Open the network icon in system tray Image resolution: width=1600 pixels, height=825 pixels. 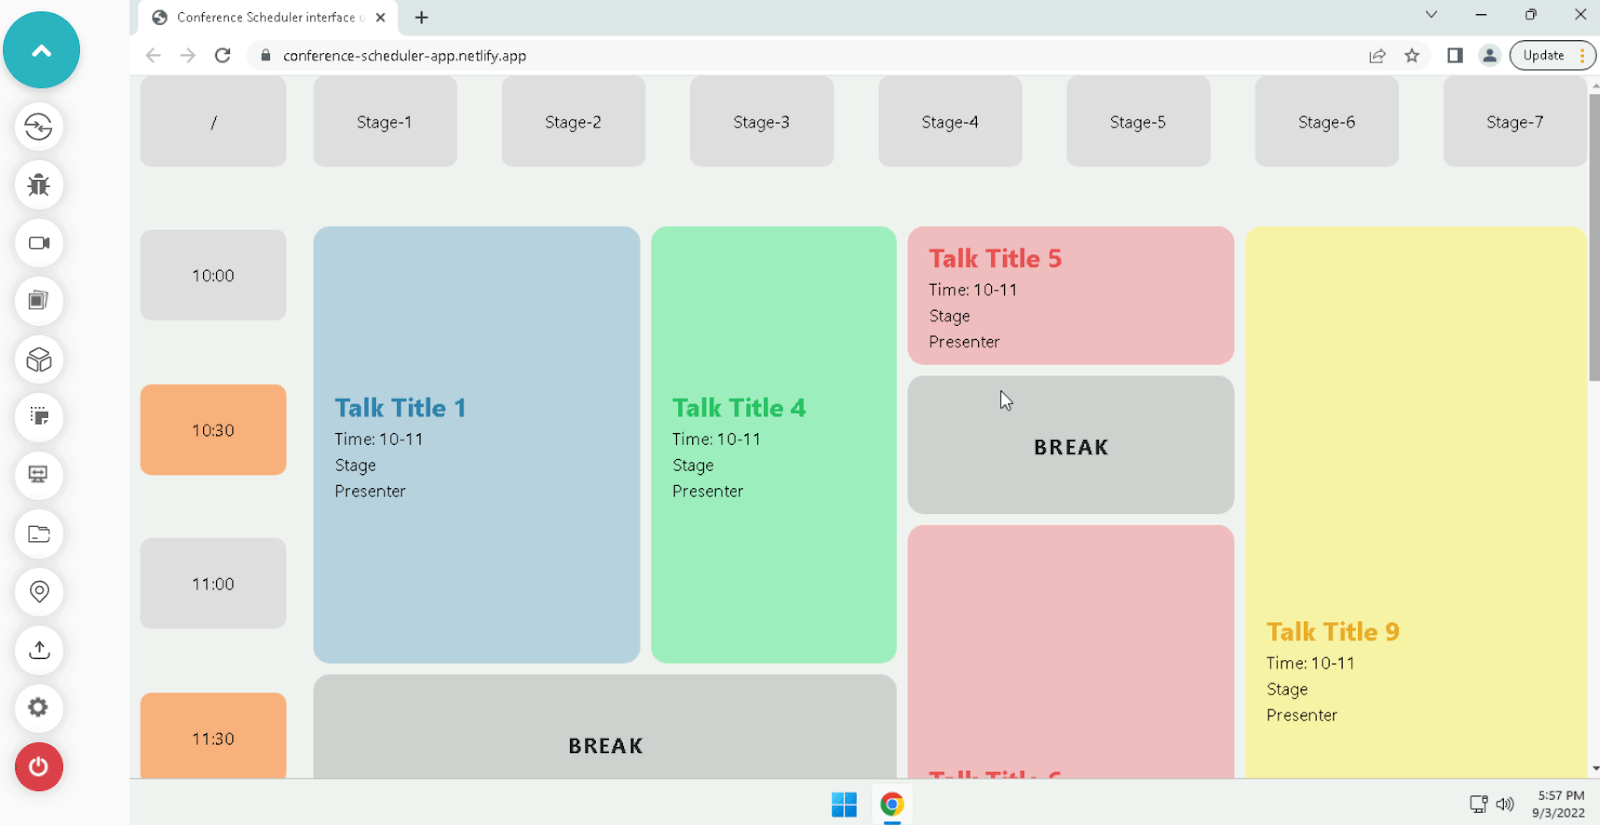1478,804
